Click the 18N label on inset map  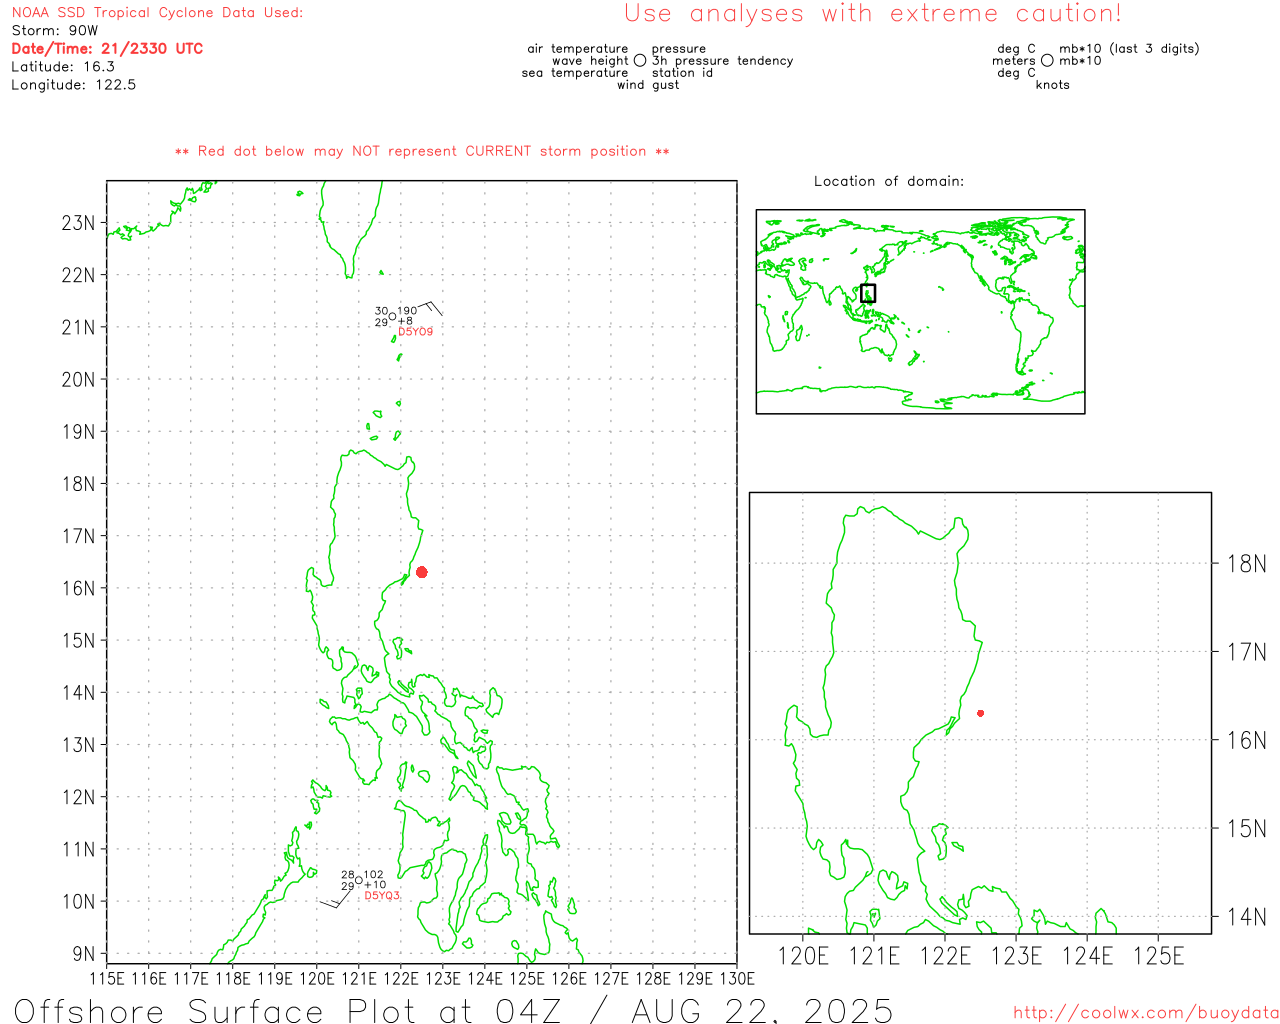click(x=1246, y=563)
